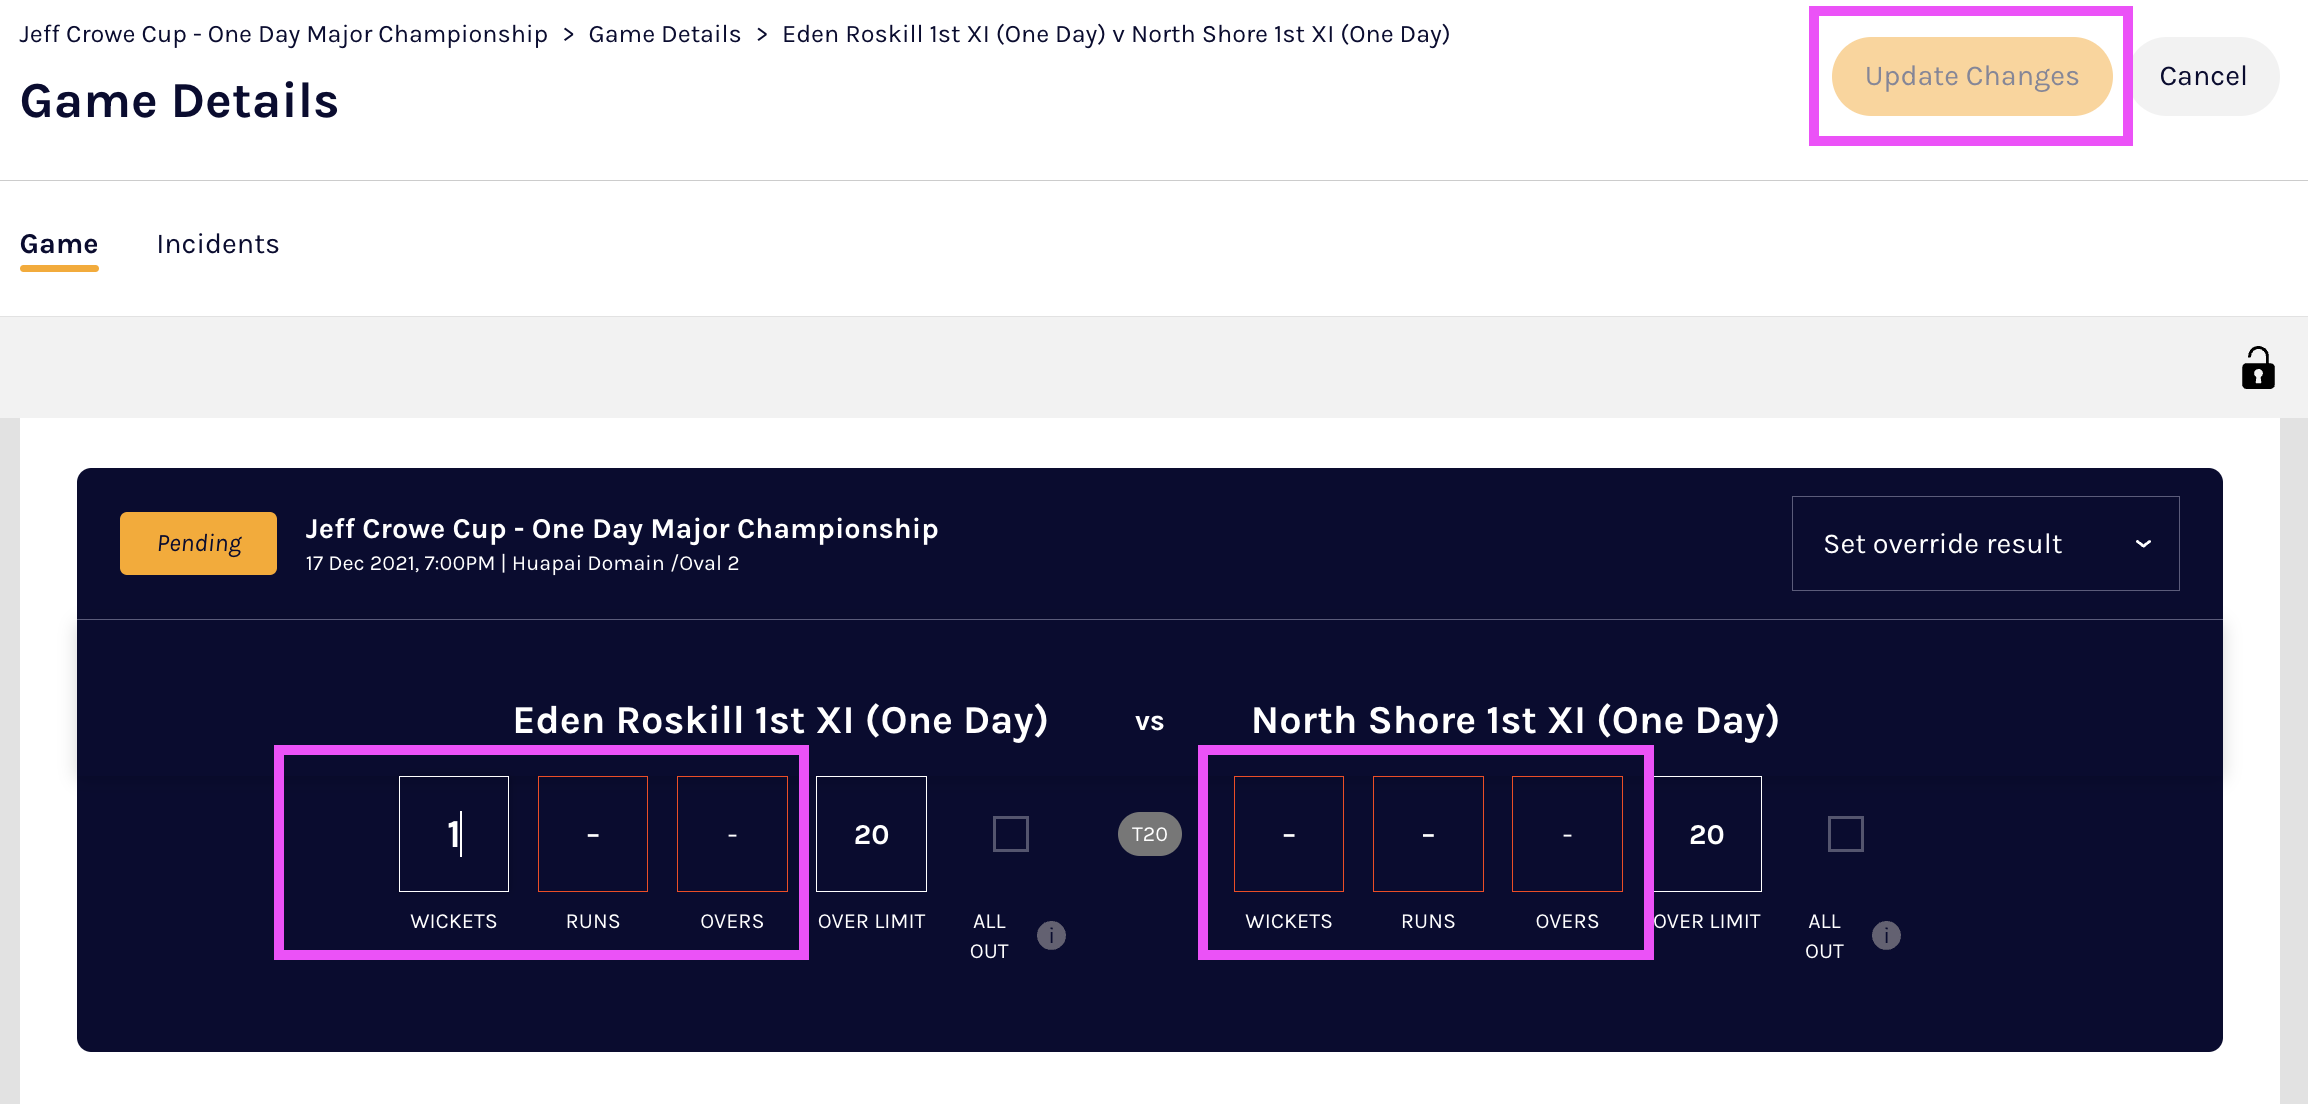Go to Game Details breadcrumb link

coord(664,34)
